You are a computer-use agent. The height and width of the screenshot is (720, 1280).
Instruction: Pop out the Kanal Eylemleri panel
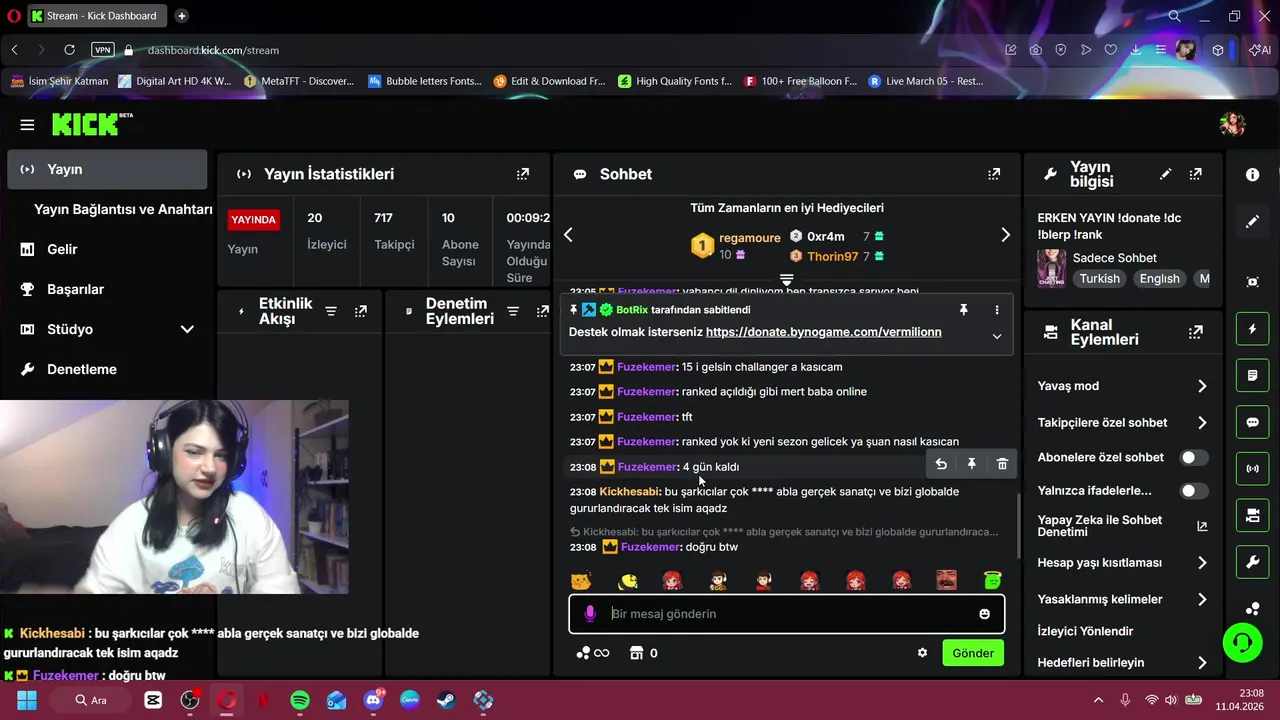1195,332
